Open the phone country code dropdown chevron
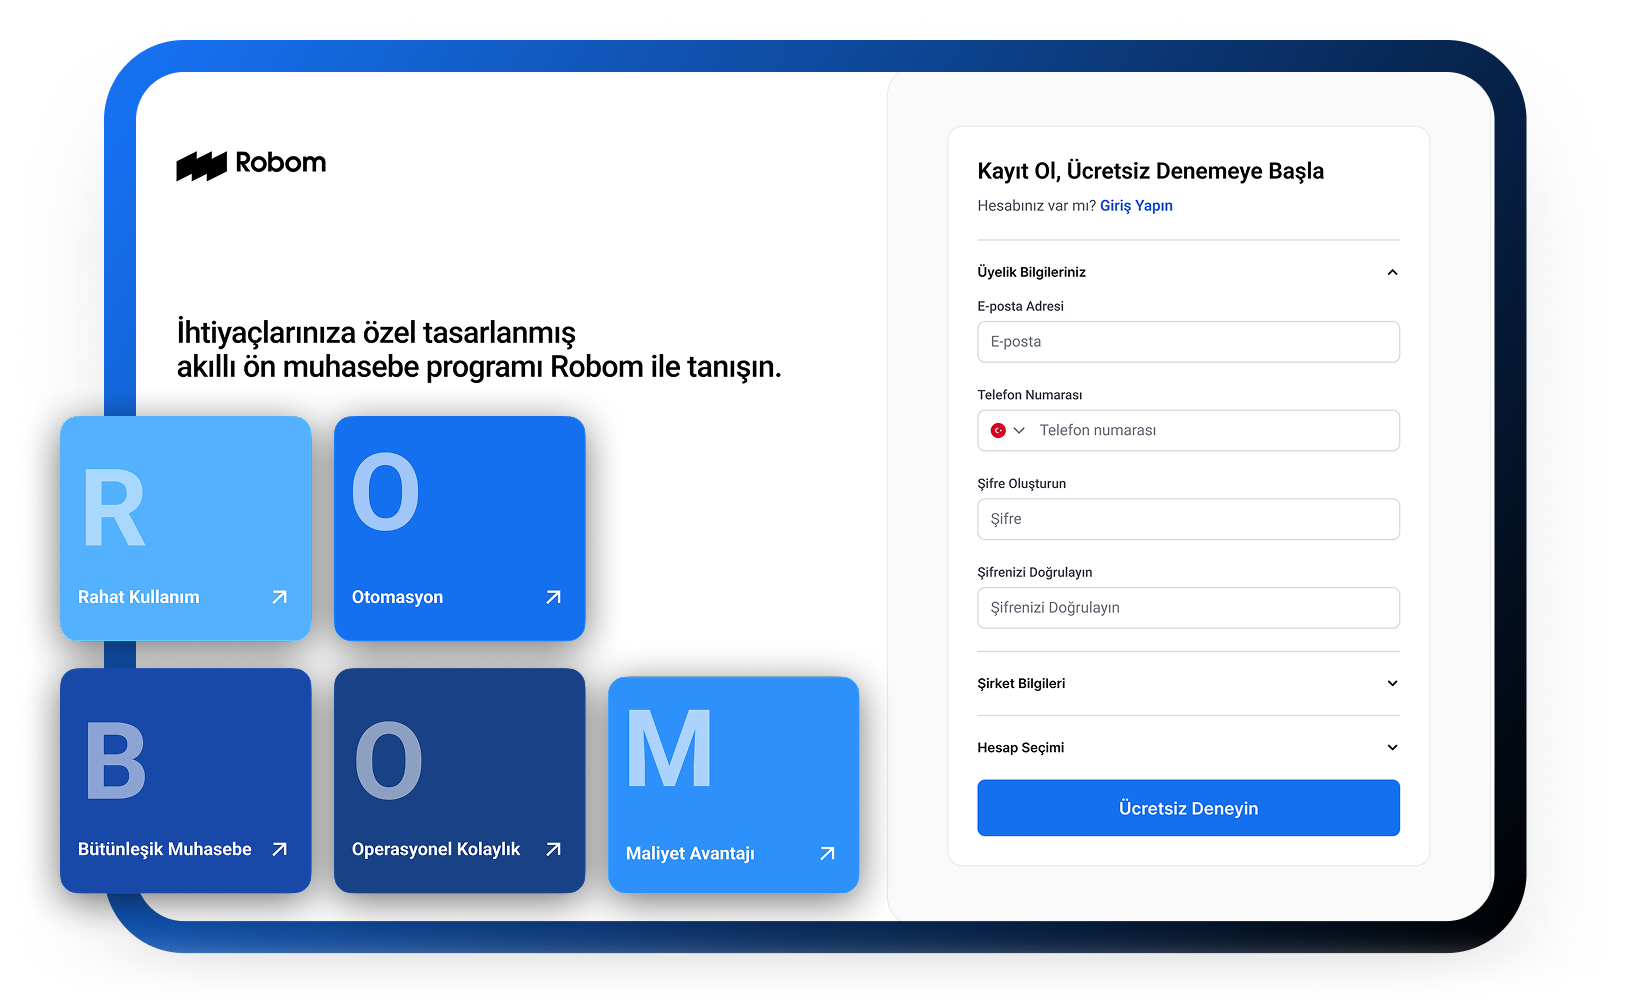The height and width of the screenshot is (1000, 1631). [x=1019, y=430]
